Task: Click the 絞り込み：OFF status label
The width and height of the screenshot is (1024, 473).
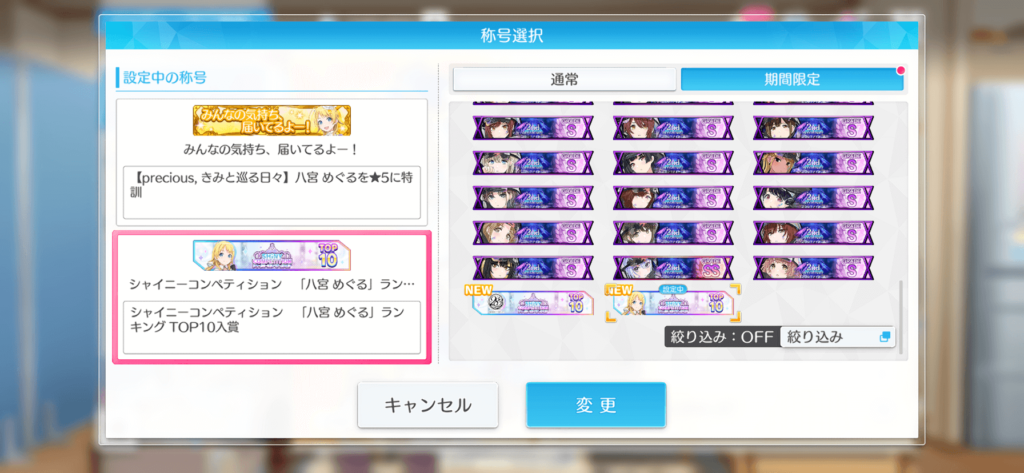Action: tap(722, 337)
